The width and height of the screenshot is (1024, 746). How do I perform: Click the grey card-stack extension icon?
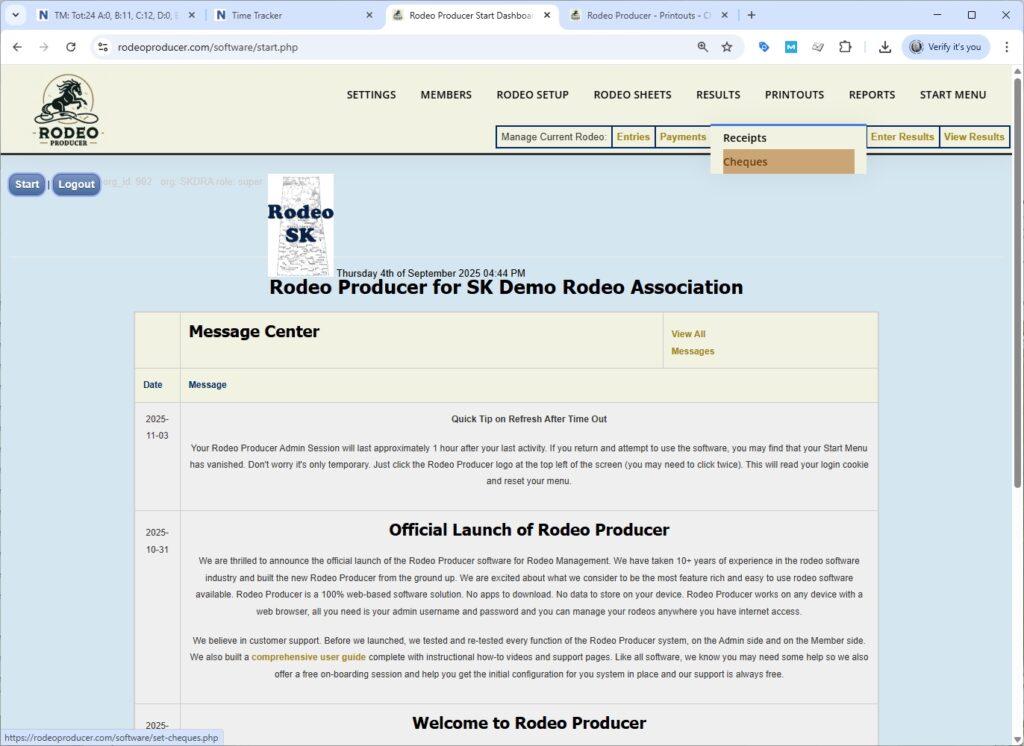click(818, 47)
